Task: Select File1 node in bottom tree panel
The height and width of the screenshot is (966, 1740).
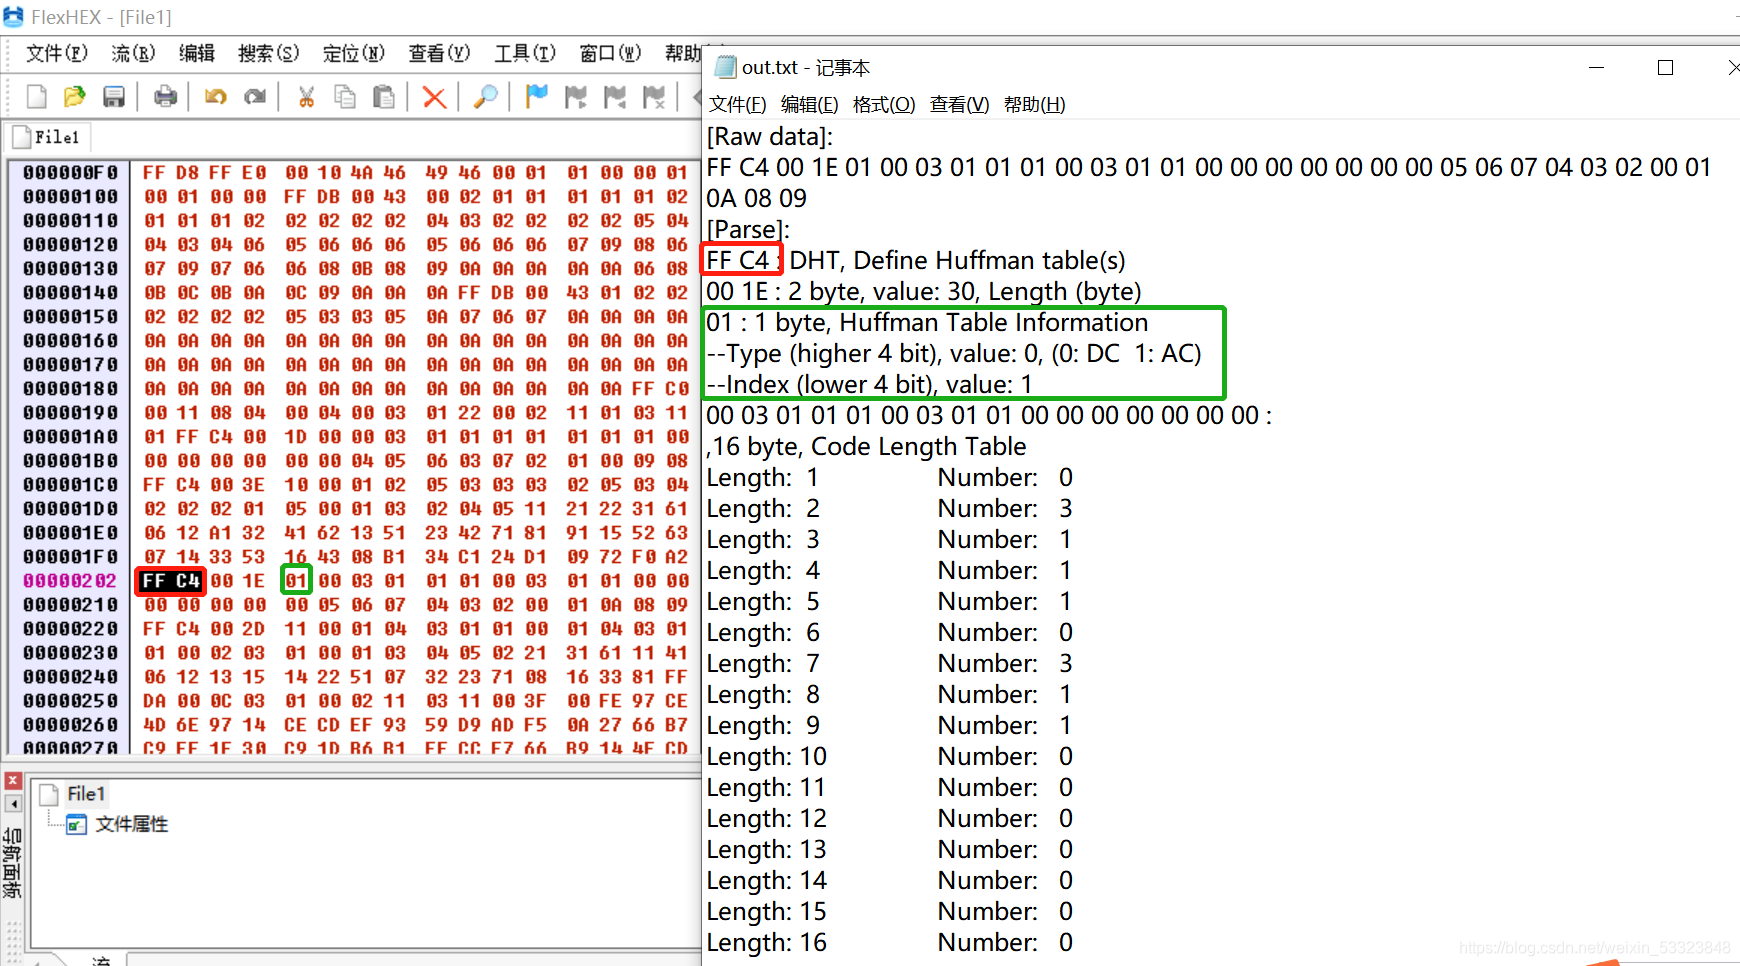Action: pyautogui.click(x=86, y=794)
